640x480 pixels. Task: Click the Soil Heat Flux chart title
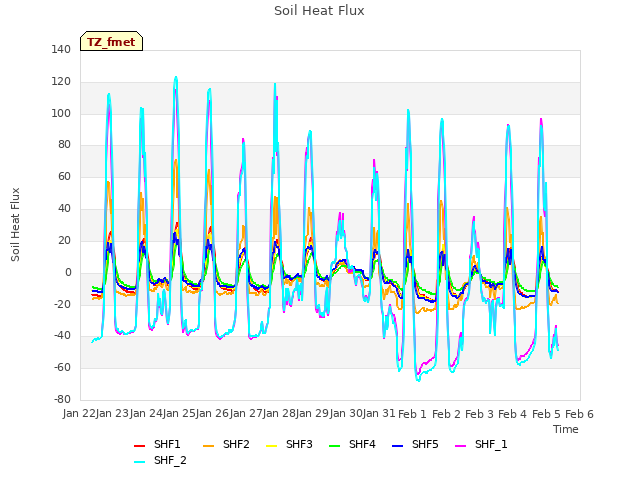point(319,11)
